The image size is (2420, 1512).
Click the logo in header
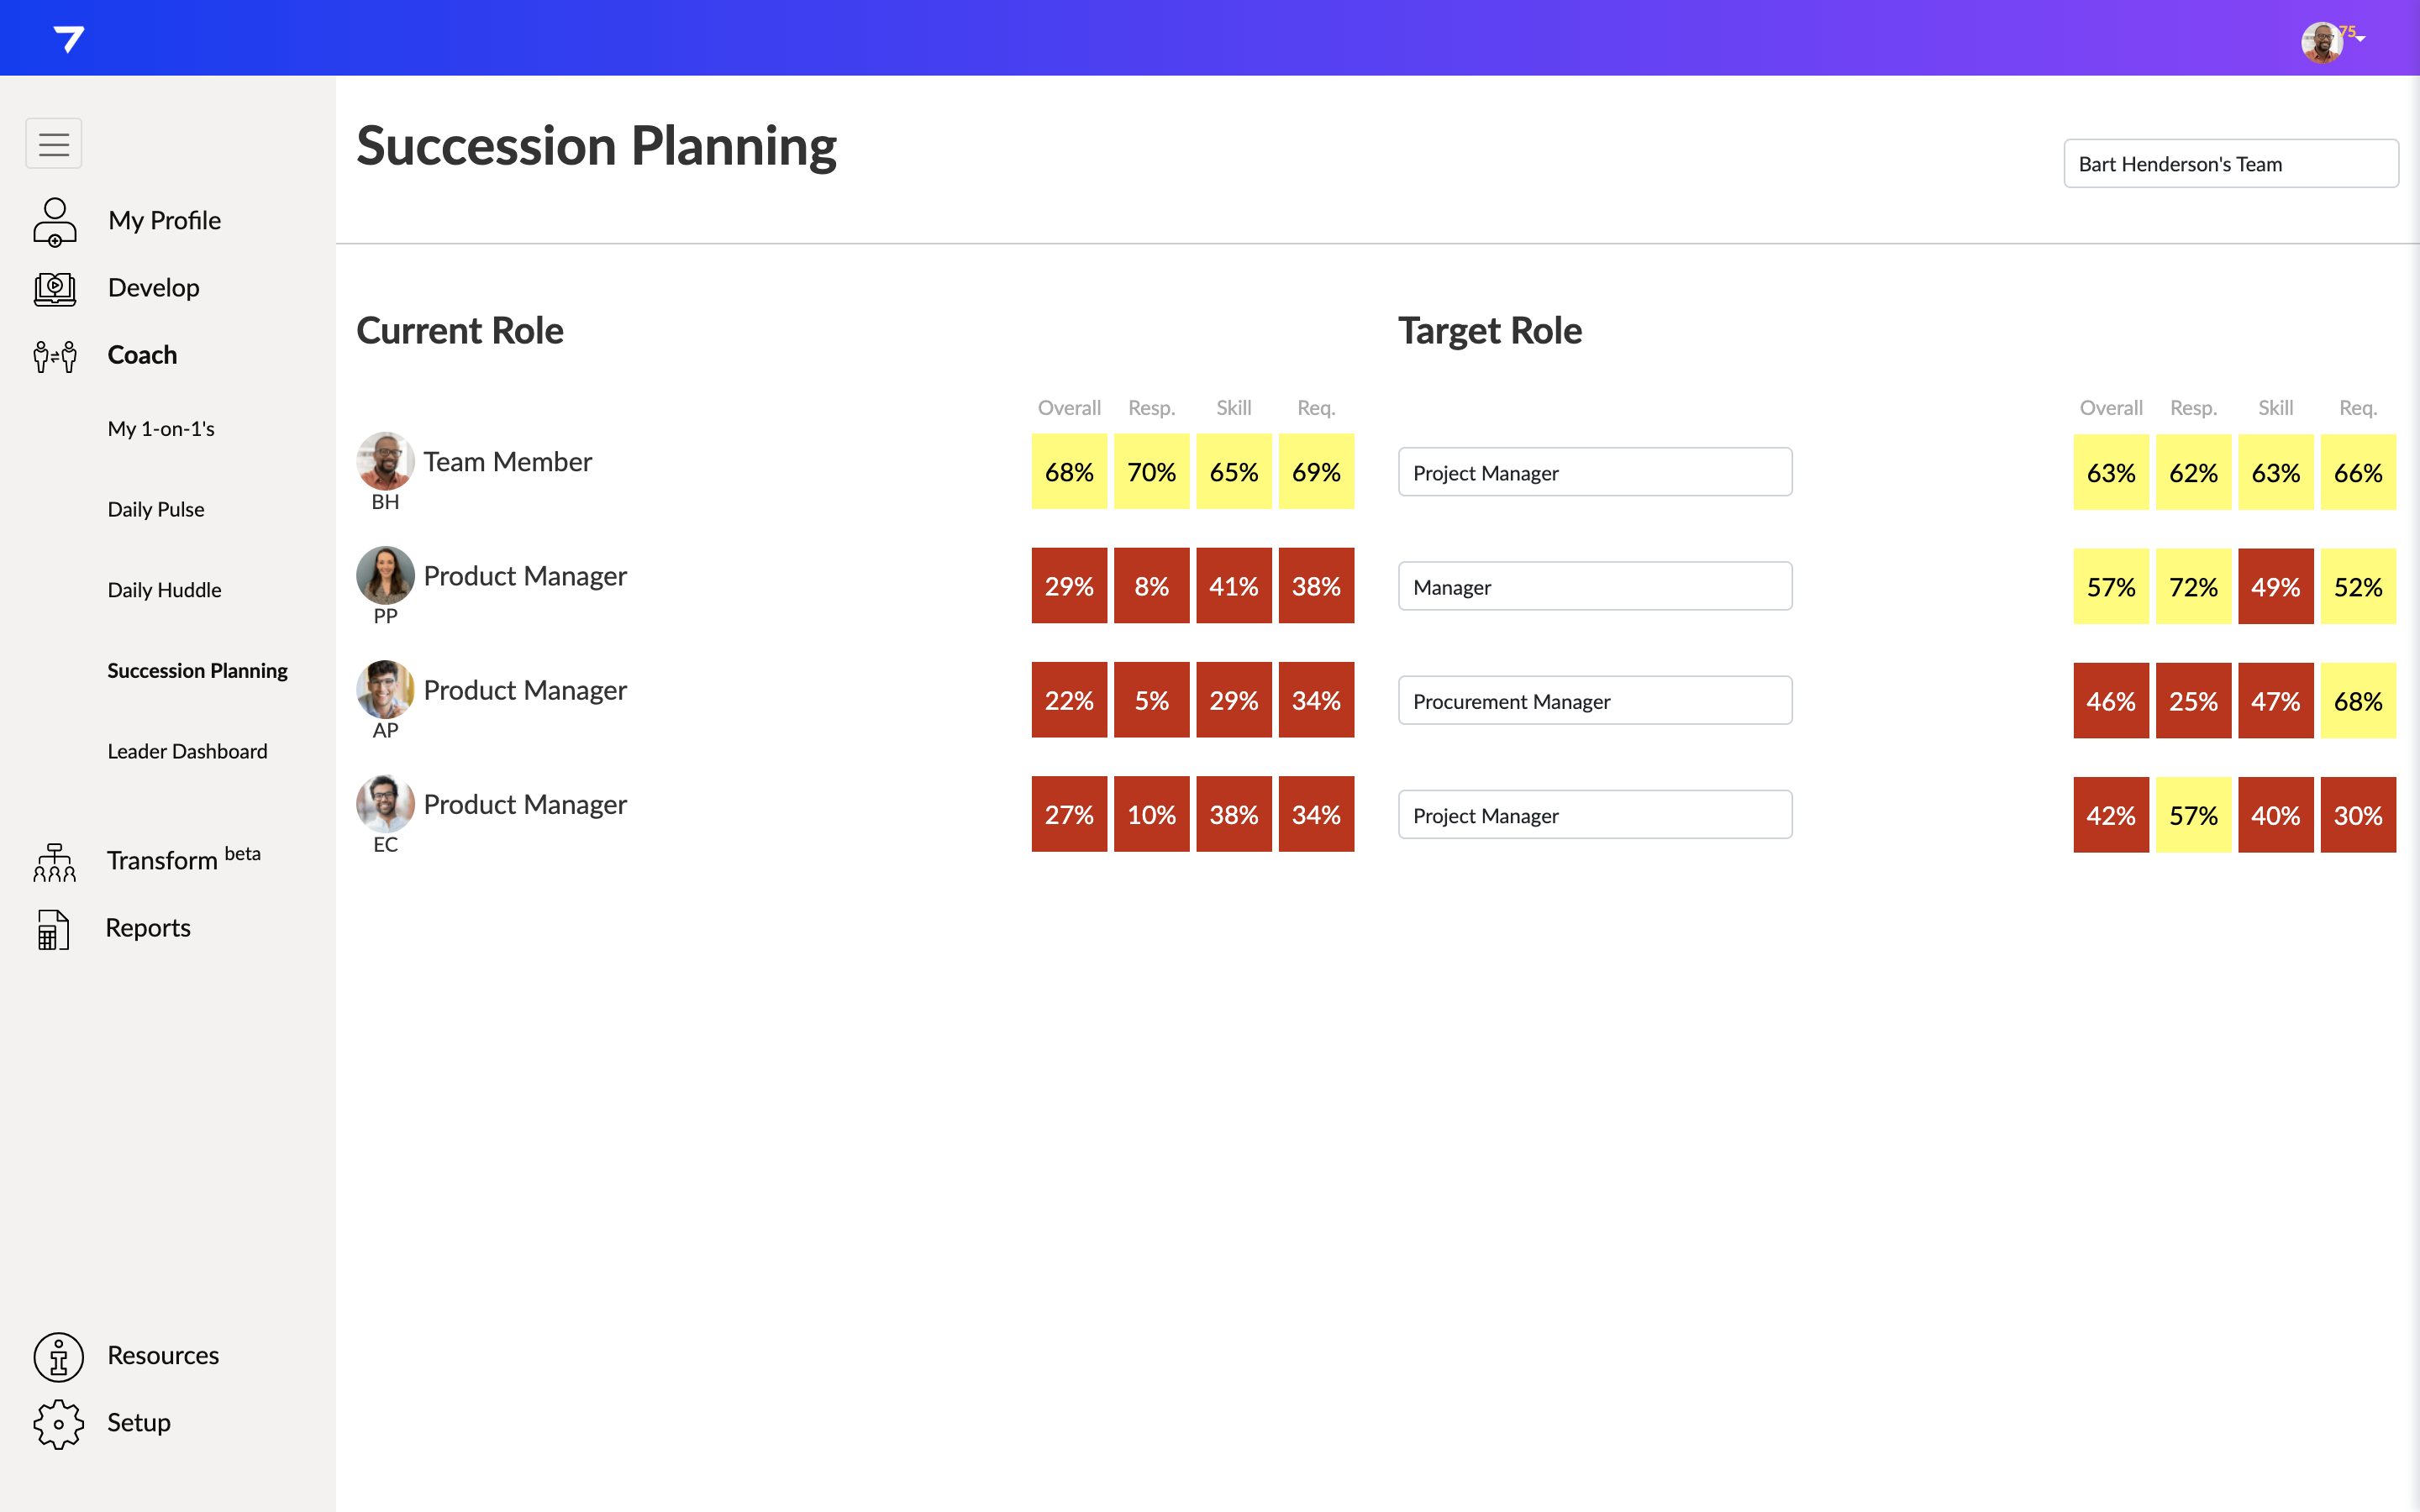click(x=68, y=39)
